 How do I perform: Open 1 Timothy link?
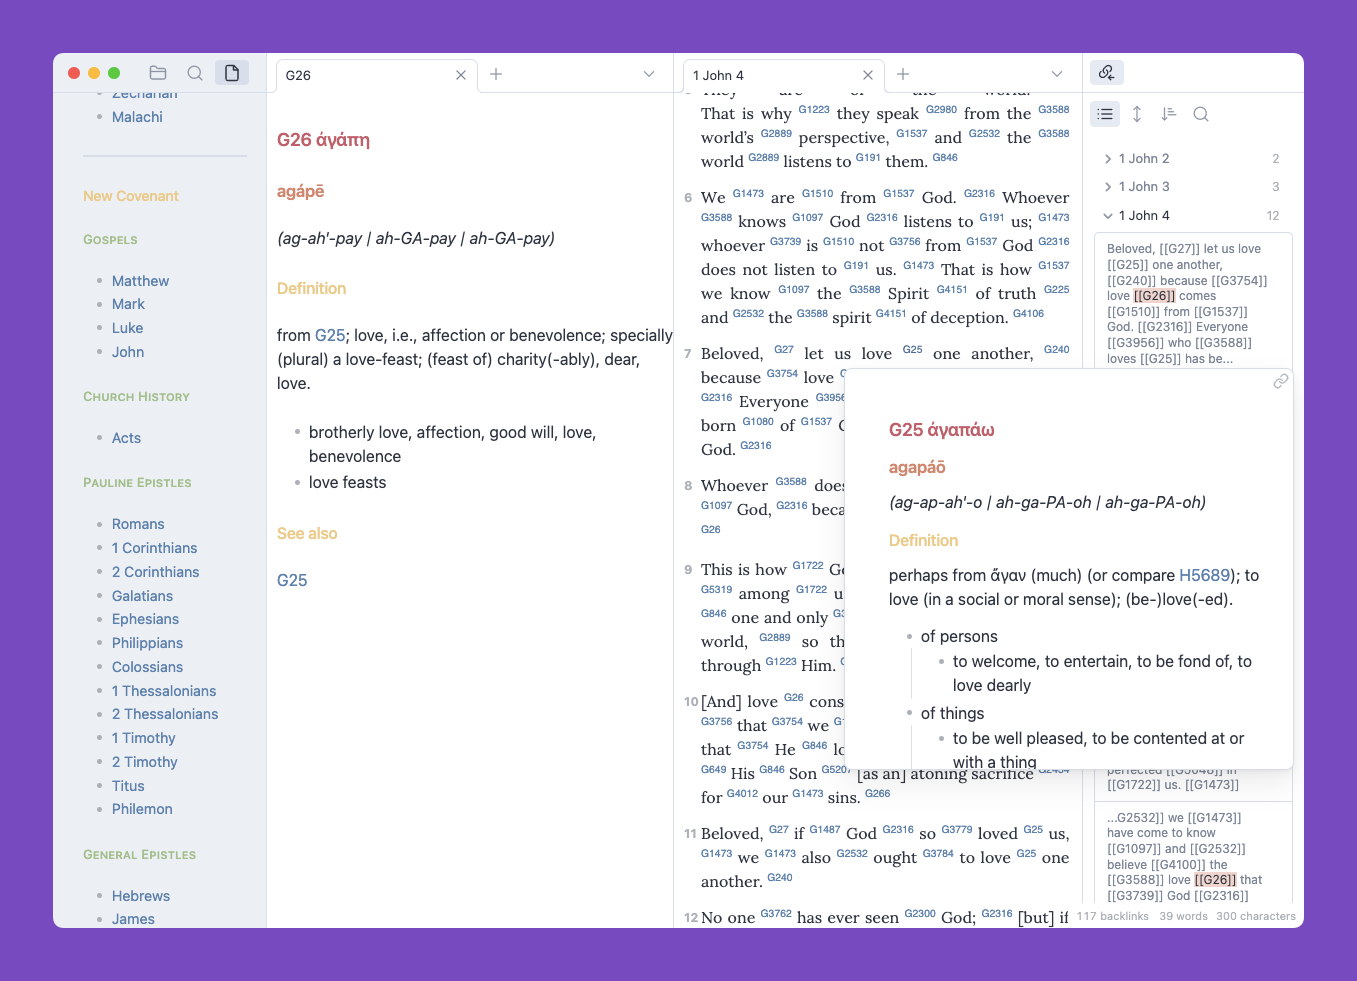click(x=143, y=738)
